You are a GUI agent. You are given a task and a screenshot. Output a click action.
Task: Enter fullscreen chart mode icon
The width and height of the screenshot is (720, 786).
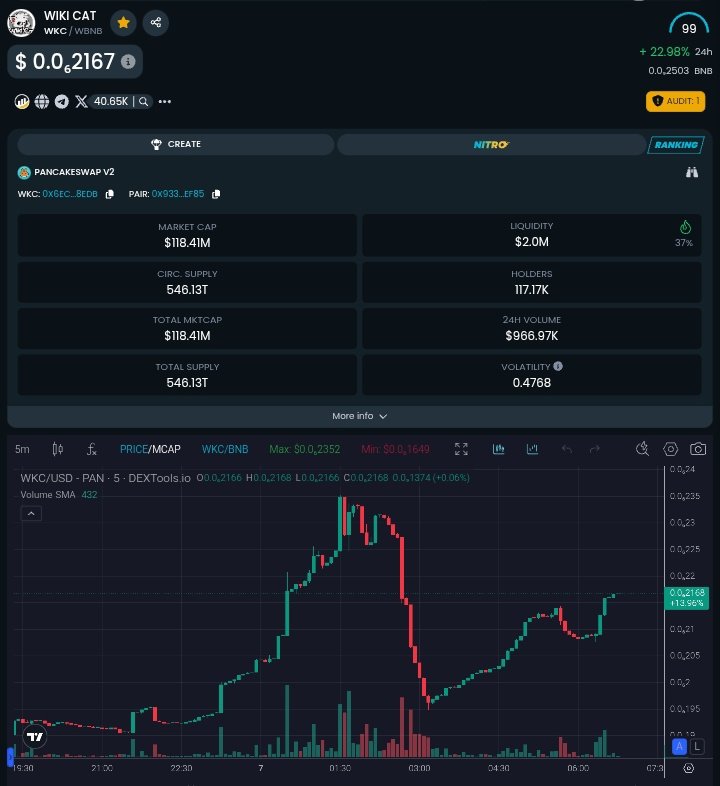461,449
